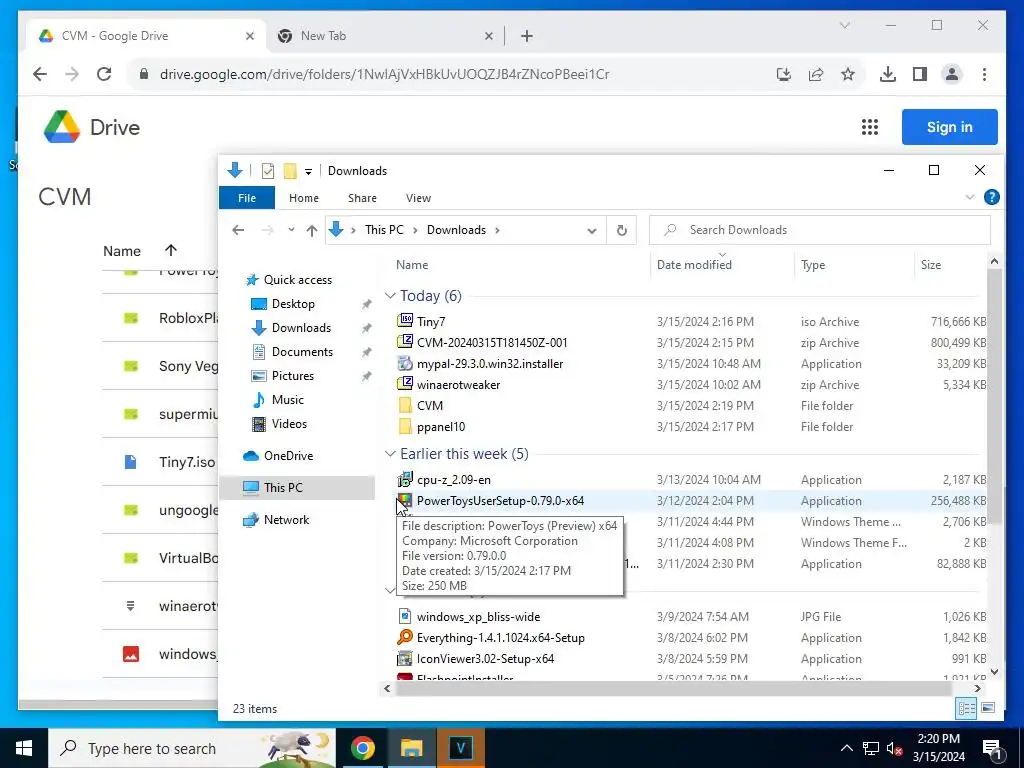
Task: Select Desktop in Quick access
Action: (x=293, y=304)
